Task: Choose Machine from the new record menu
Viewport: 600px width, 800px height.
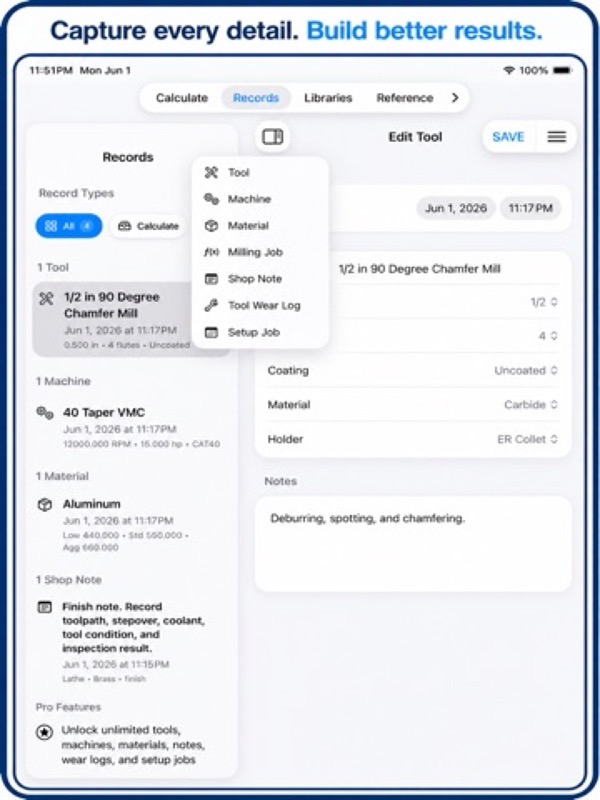Action: tap(260, 199)
